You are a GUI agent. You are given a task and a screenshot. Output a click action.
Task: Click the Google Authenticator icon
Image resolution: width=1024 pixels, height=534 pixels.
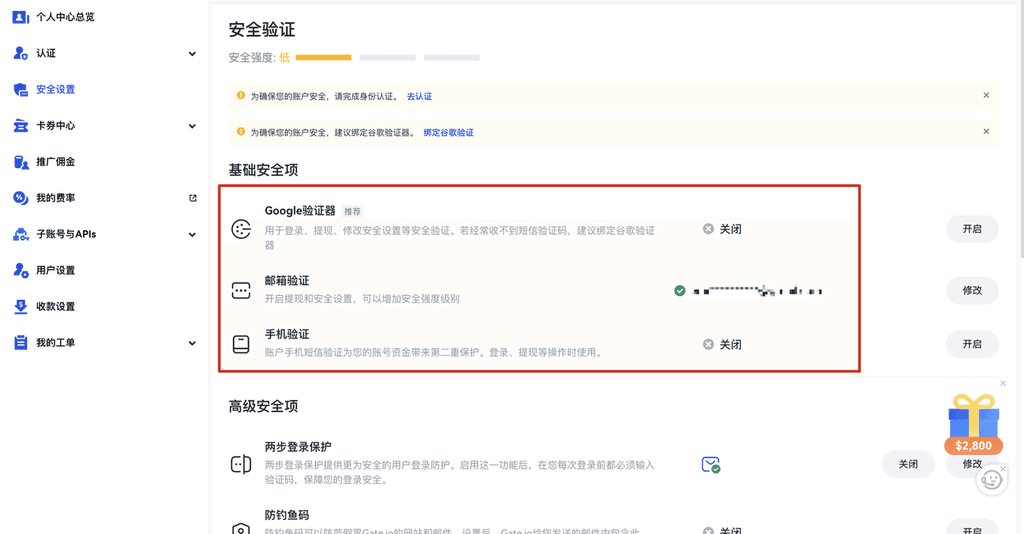pyautogui.click(x=241, y=229)
